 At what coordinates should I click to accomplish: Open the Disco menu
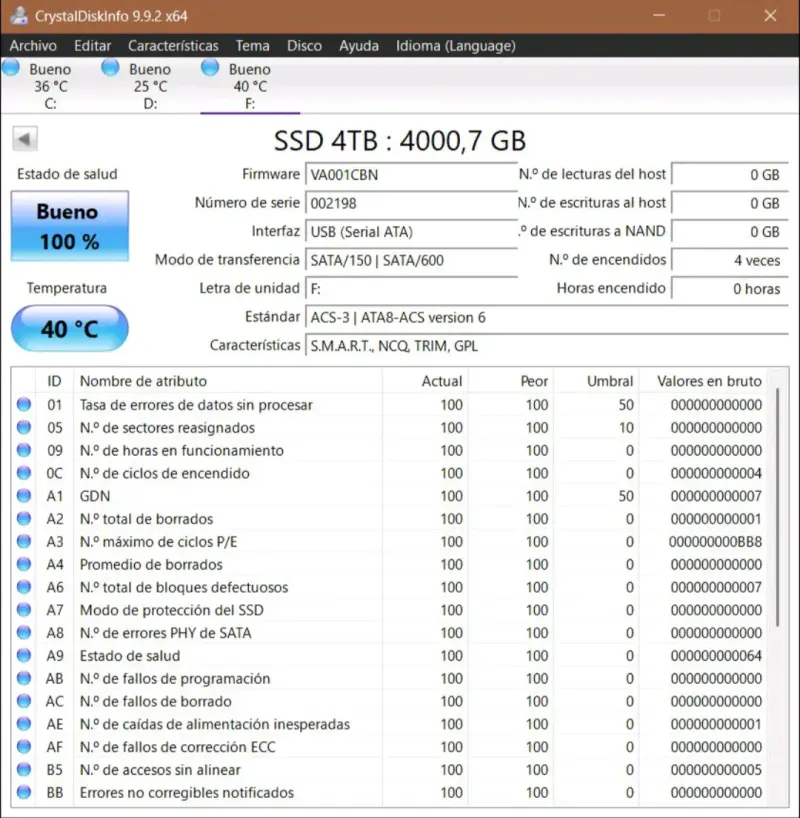point(304,46)
